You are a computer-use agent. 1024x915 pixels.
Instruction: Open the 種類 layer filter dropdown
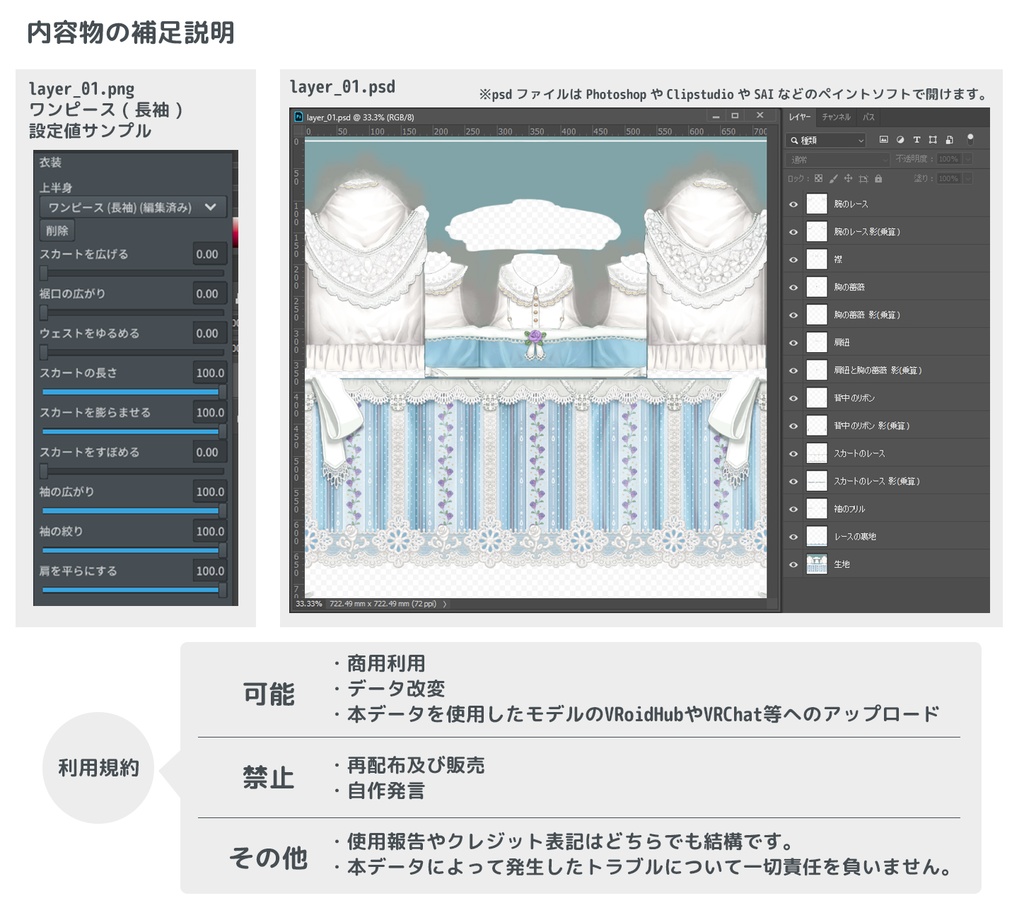(x=824, y=140)
